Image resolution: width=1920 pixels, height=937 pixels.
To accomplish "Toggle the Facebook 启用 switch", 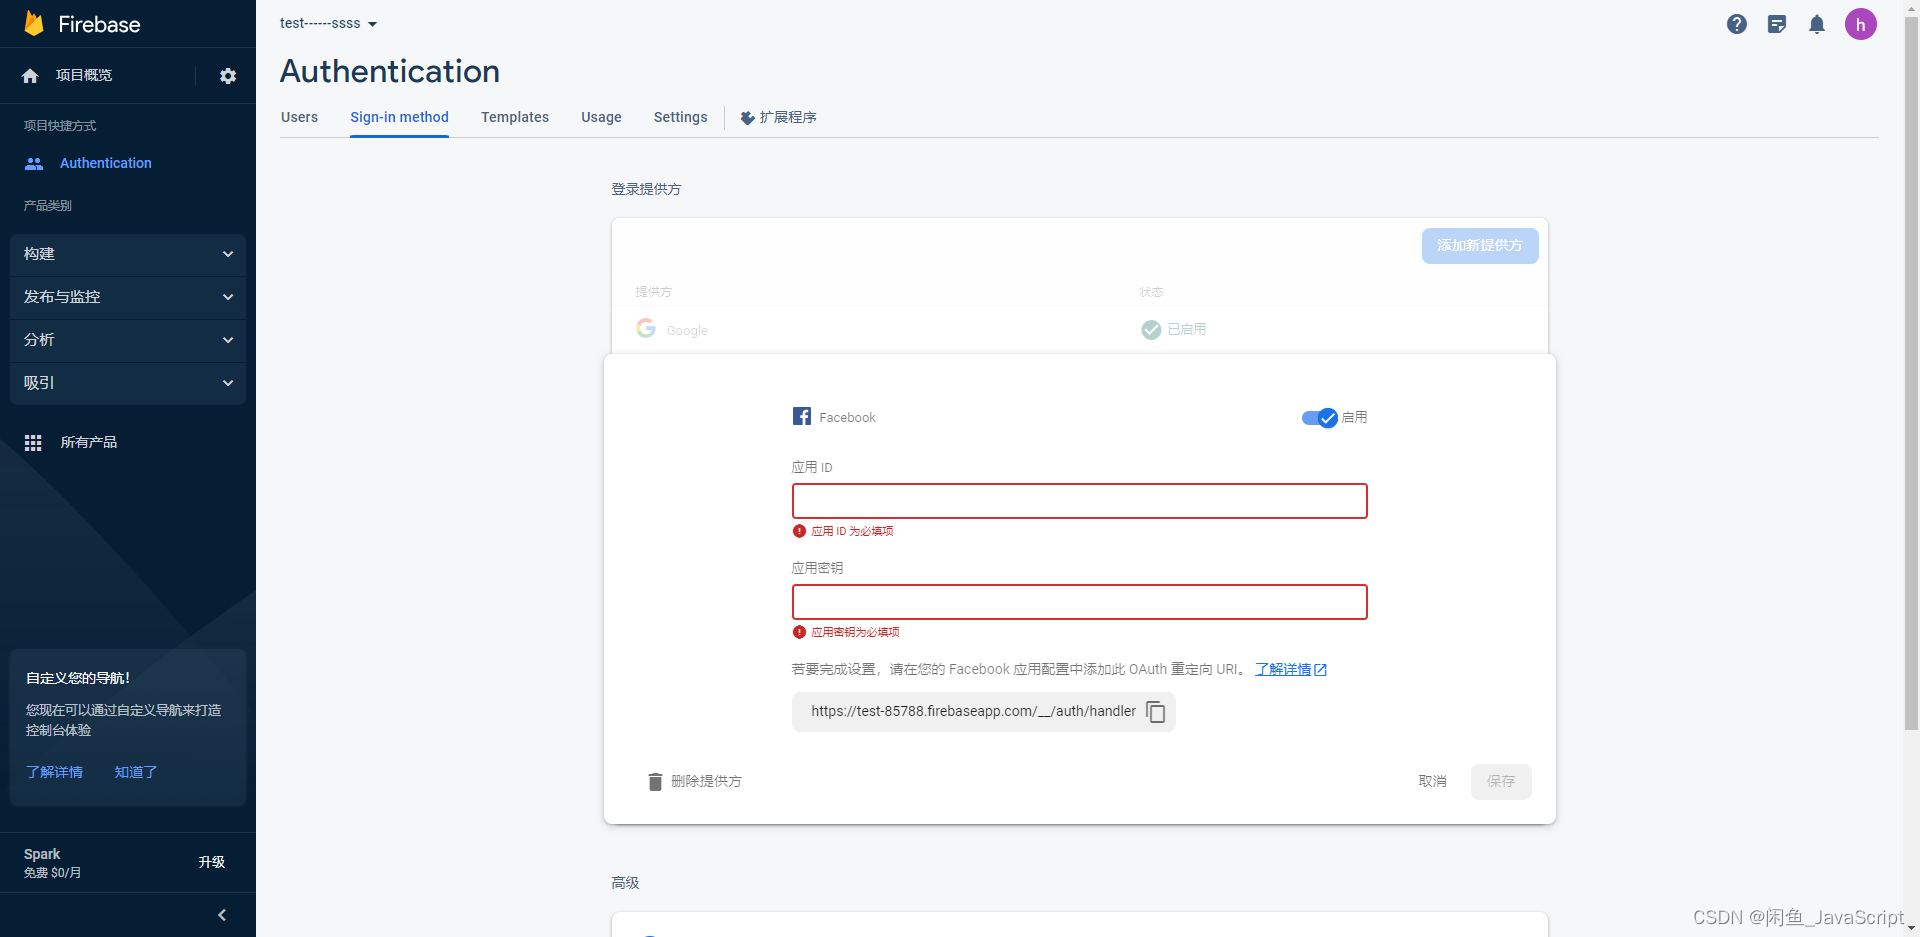I will click(x=1319, y=418).
